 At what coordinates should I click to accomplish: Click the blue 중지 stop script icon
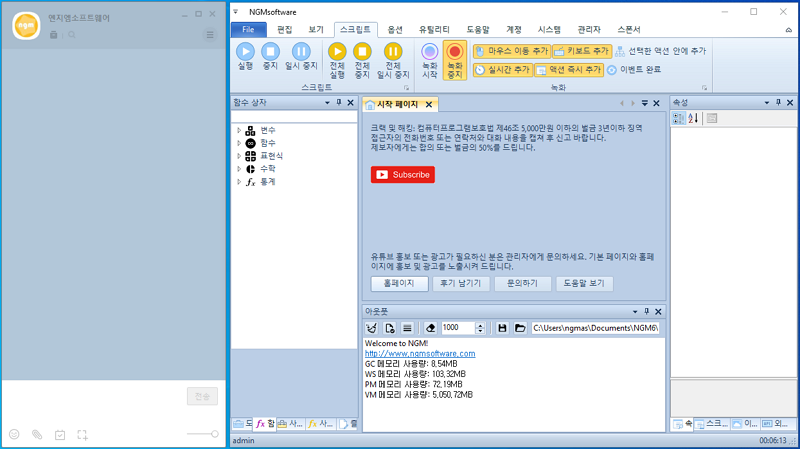[x=270, y=52]
